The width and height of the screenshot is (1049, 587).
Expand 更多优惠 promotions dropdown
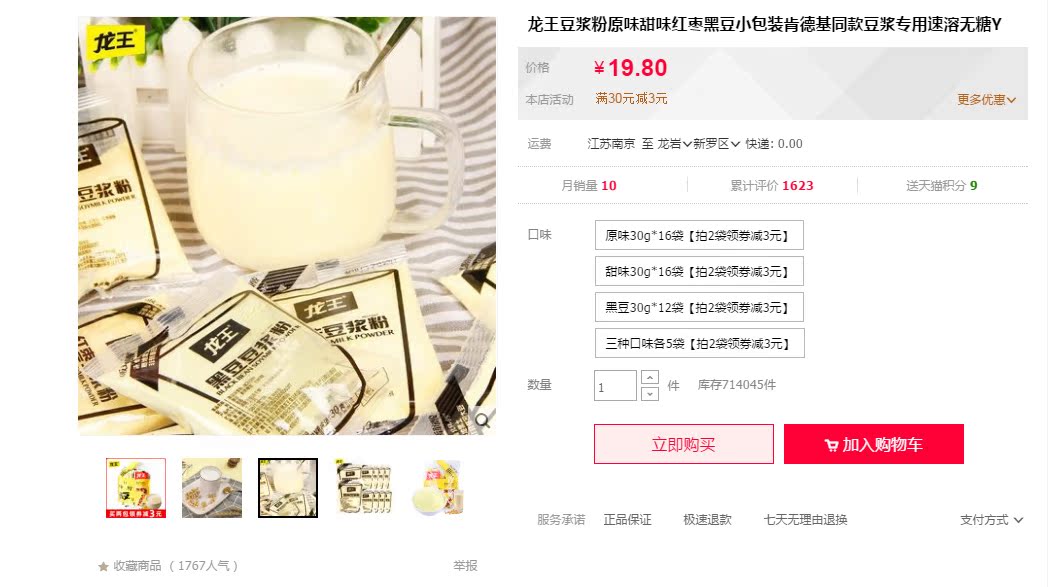tap(986, 100)
